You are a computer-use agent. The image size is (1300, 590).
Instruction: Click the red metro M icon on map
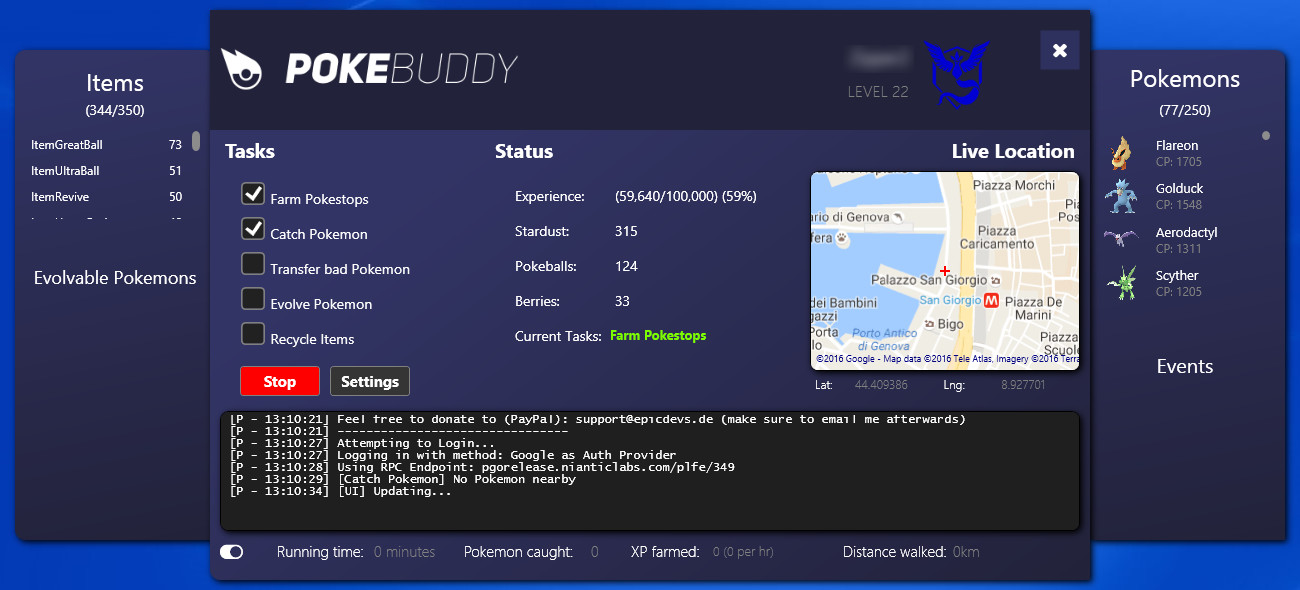[992, 300]
